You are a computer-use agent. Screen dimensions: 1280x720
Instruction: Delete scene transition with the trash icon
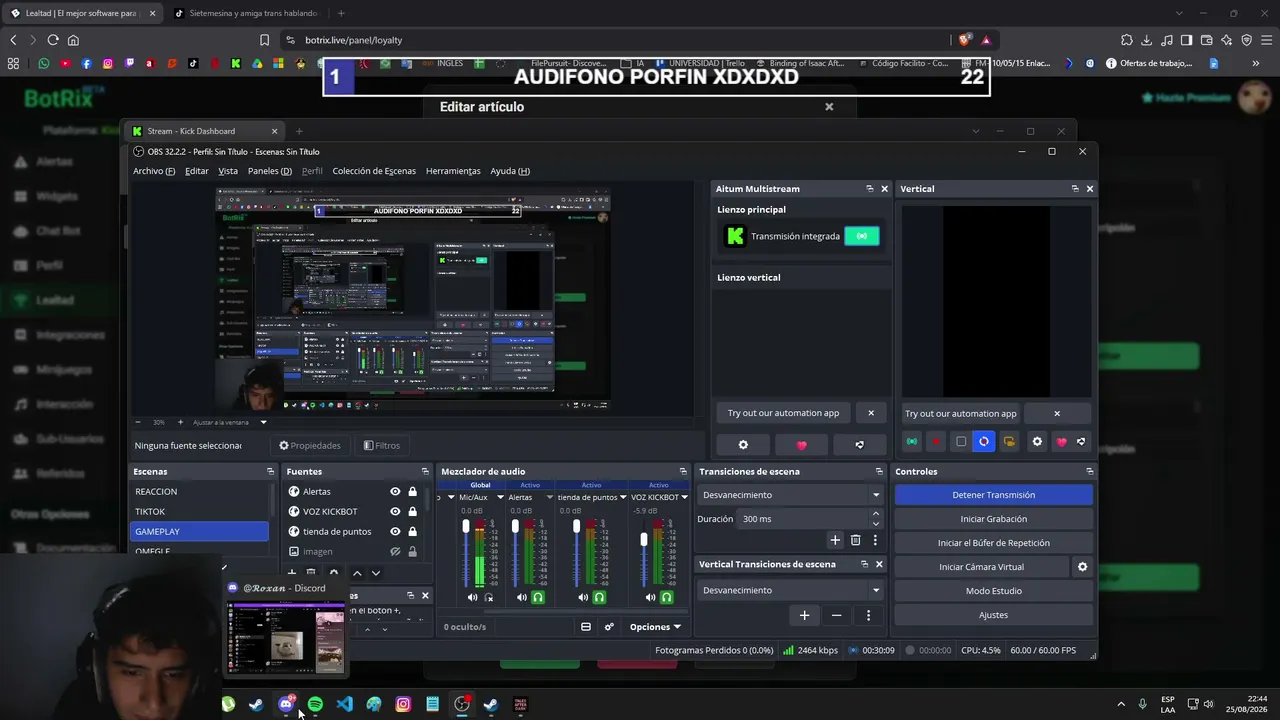click(x=855, y=540)
